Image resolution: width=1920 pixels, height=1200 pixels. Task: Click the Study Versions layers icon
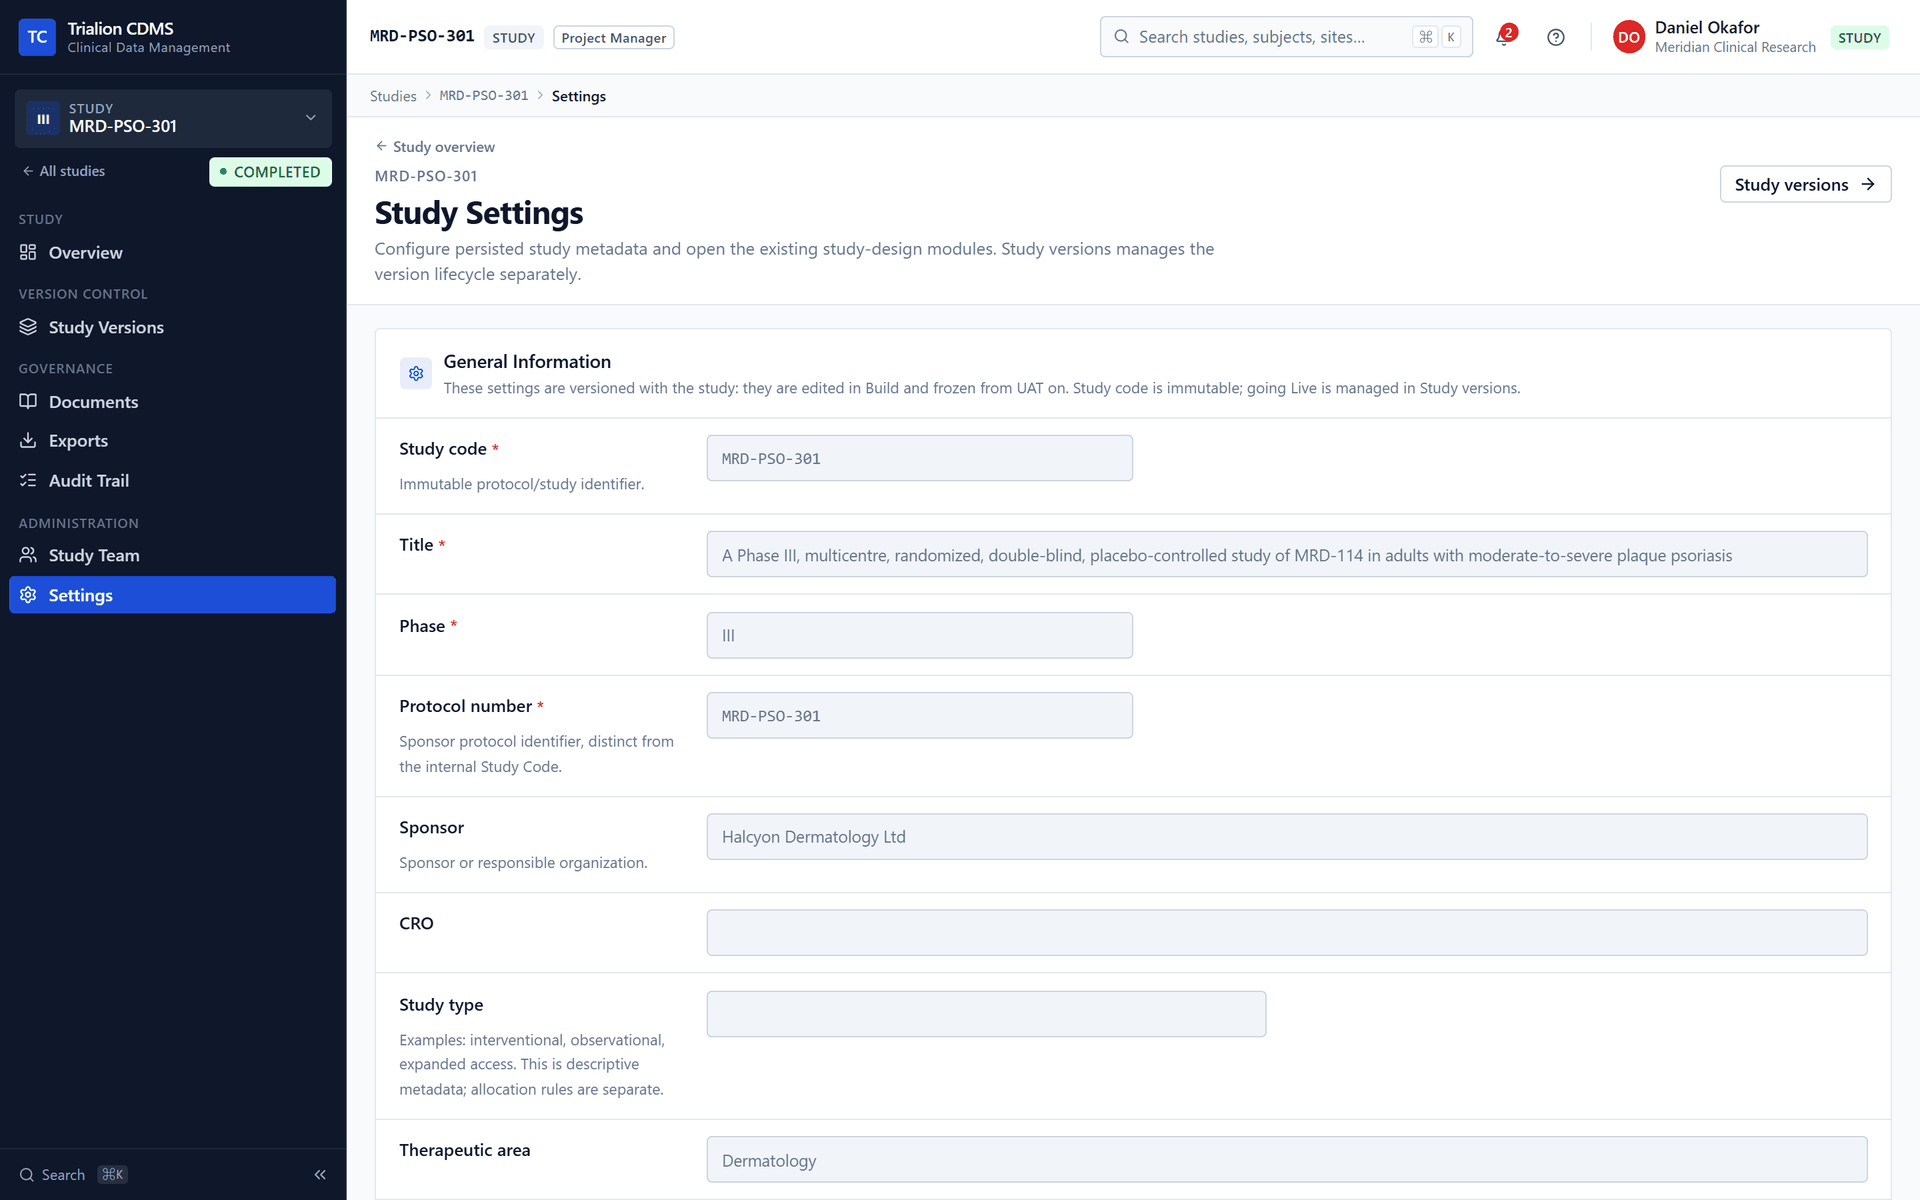coord(28,327)
